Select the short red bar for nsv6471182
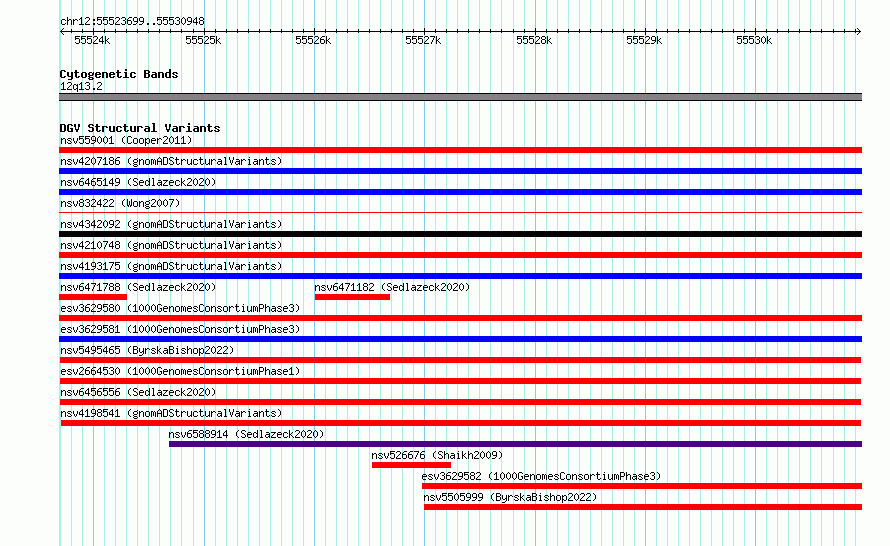 [352, 297]
